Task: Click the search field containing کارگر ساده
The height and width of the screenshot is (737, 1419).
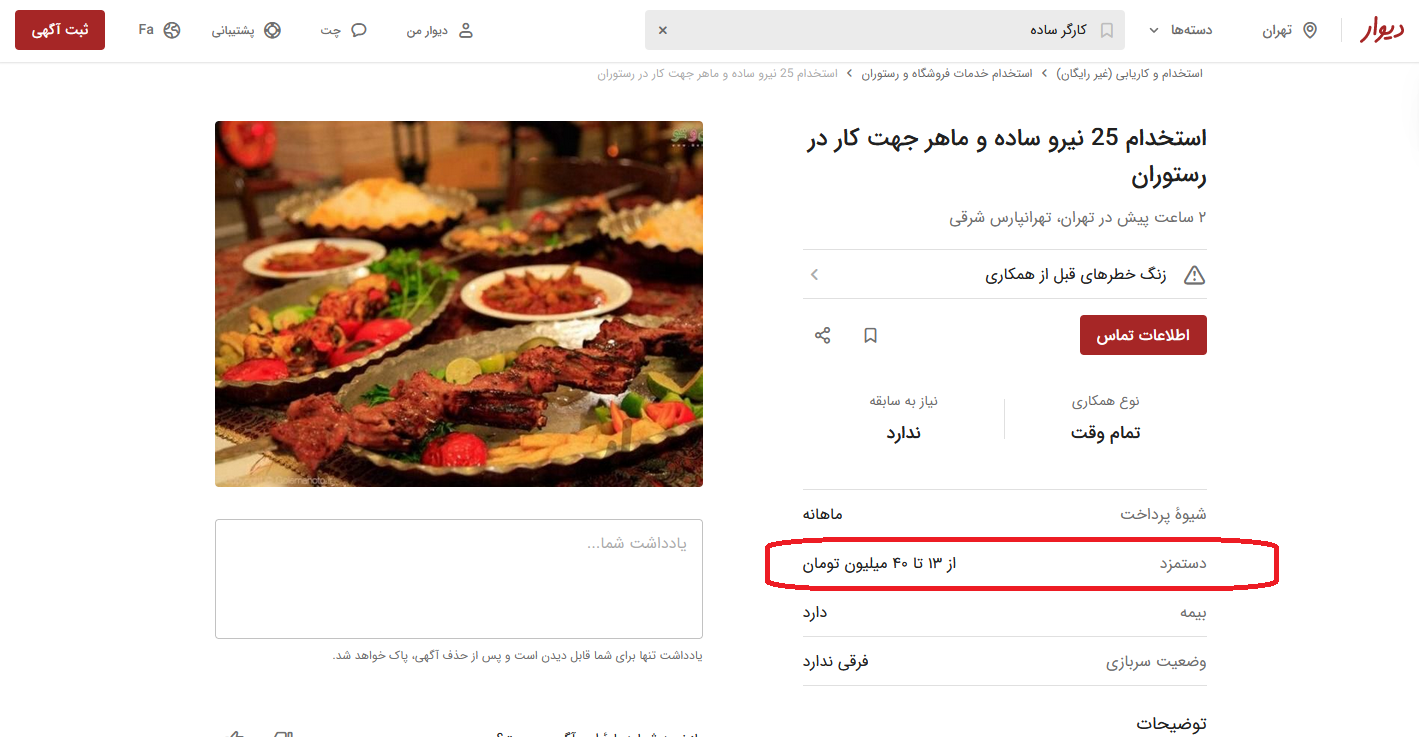Action: point(885,30)
